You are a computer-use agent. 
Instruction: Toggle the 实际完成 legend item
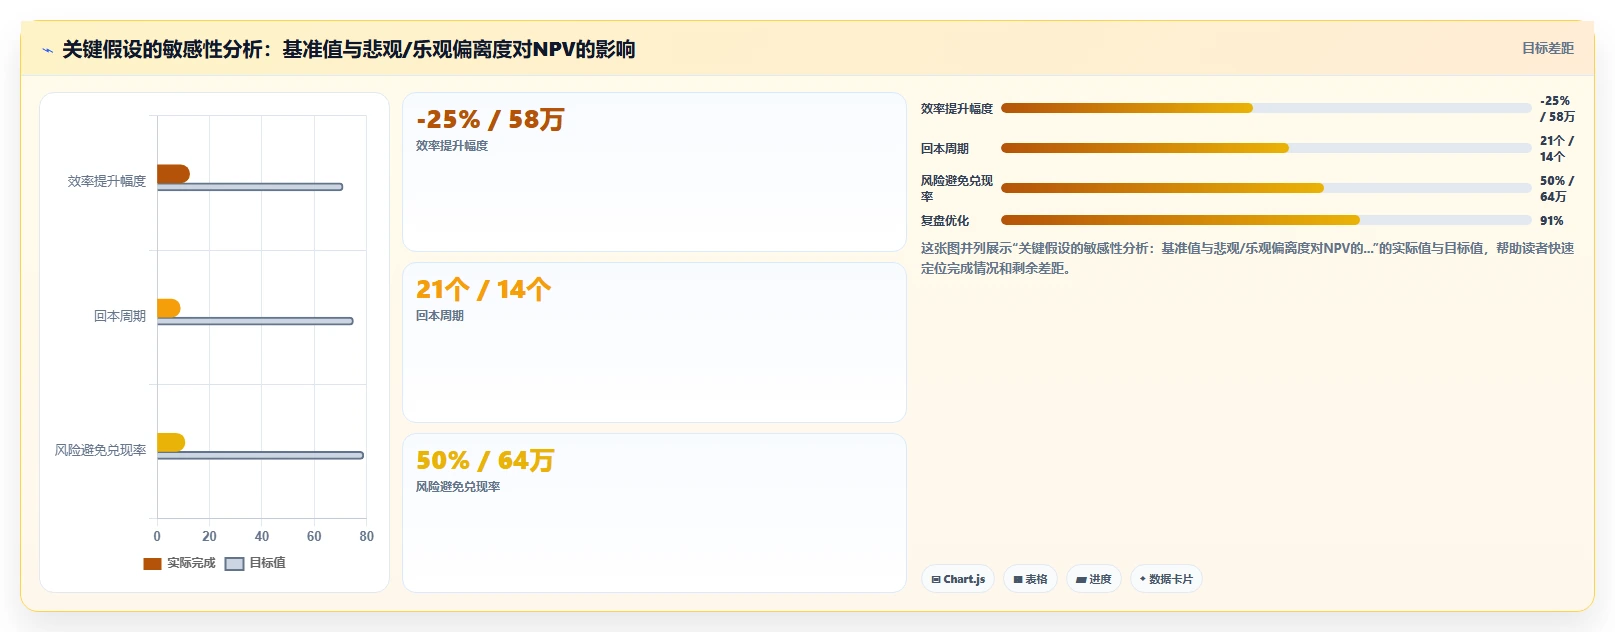pos(180,563)
